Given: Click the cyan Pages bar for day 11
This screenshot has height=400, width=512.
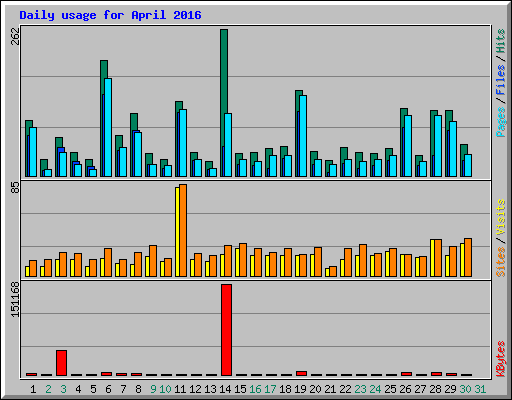Looking at the screenshot, I should pyautogui.click(x=183, y=143).
